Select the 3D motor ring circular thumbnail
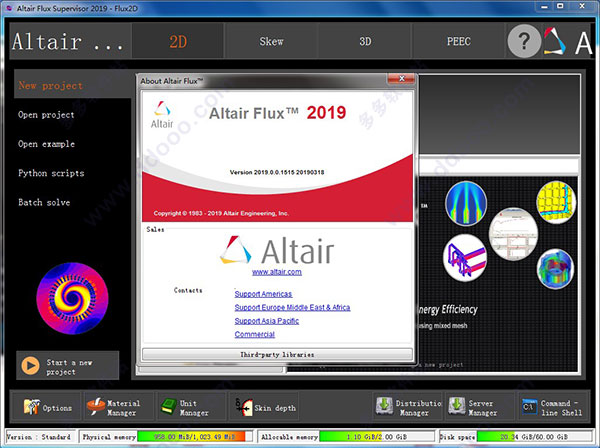 click(555, 269)
